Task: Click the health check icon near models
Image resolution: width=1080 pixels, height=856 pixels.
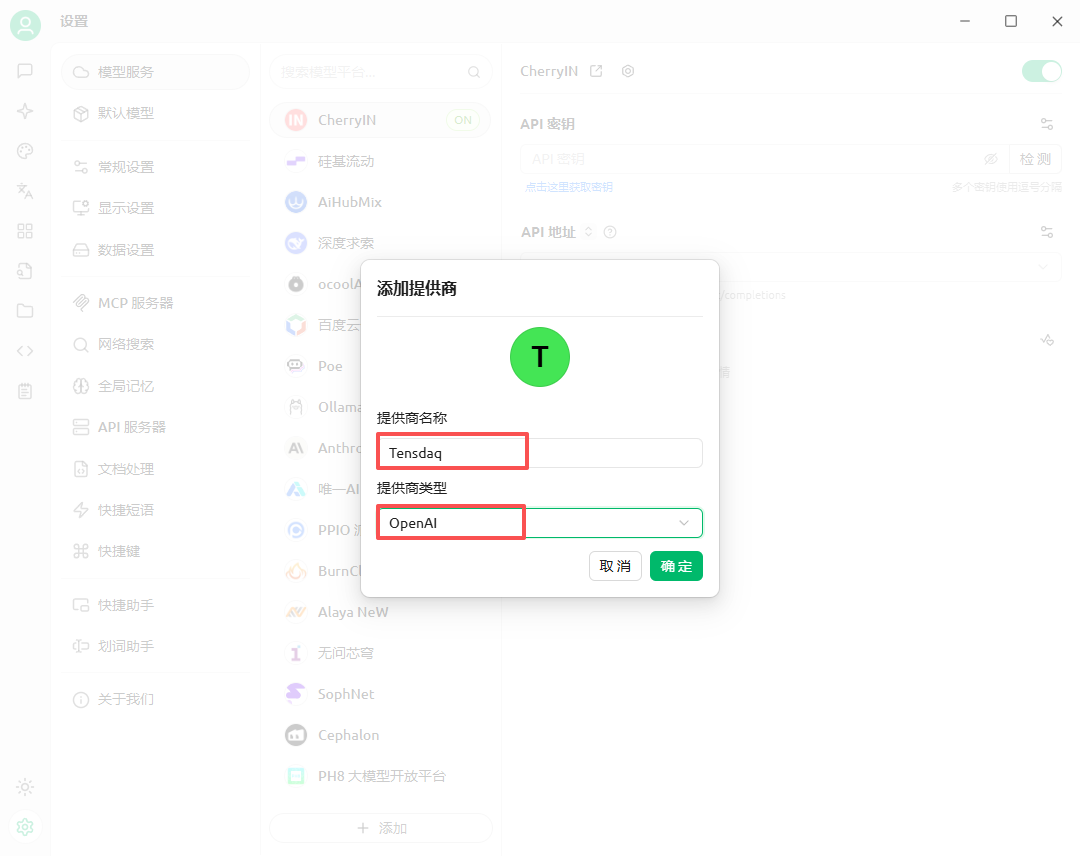Action: tap(1047, 340)
